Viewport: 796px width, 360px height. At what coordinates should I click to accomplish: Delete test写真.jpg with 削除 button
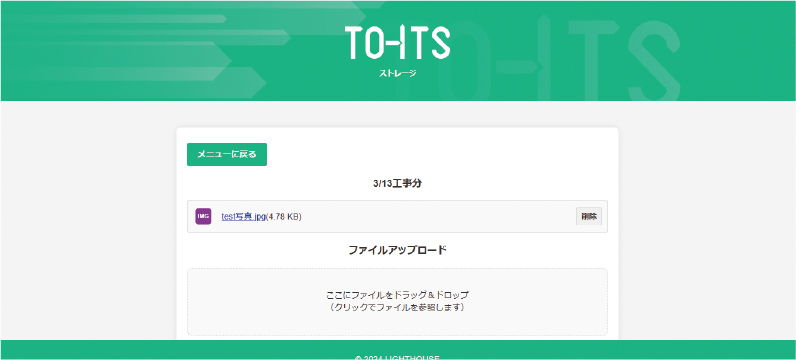pos(589,216)
